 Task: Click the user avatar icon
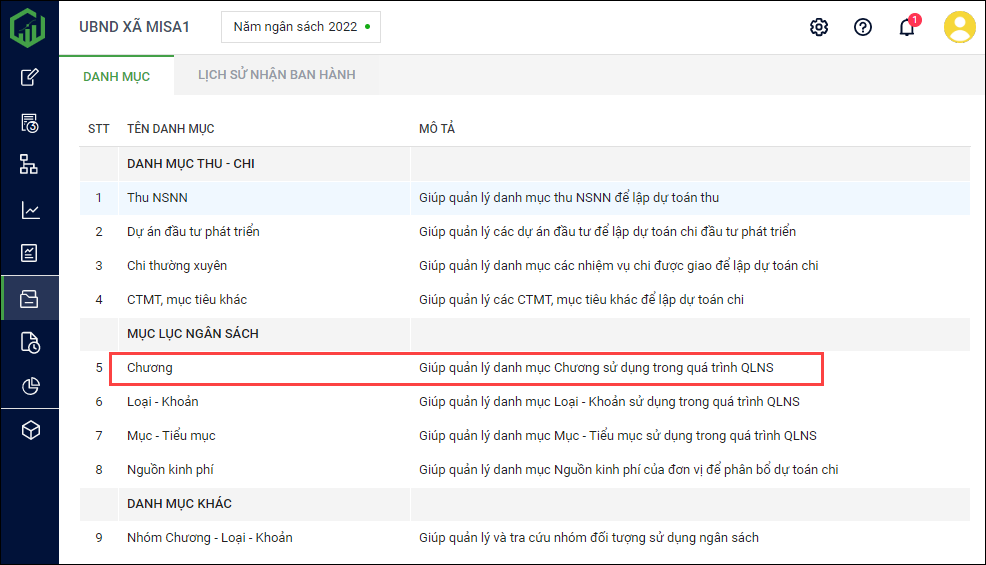[959, 27]
